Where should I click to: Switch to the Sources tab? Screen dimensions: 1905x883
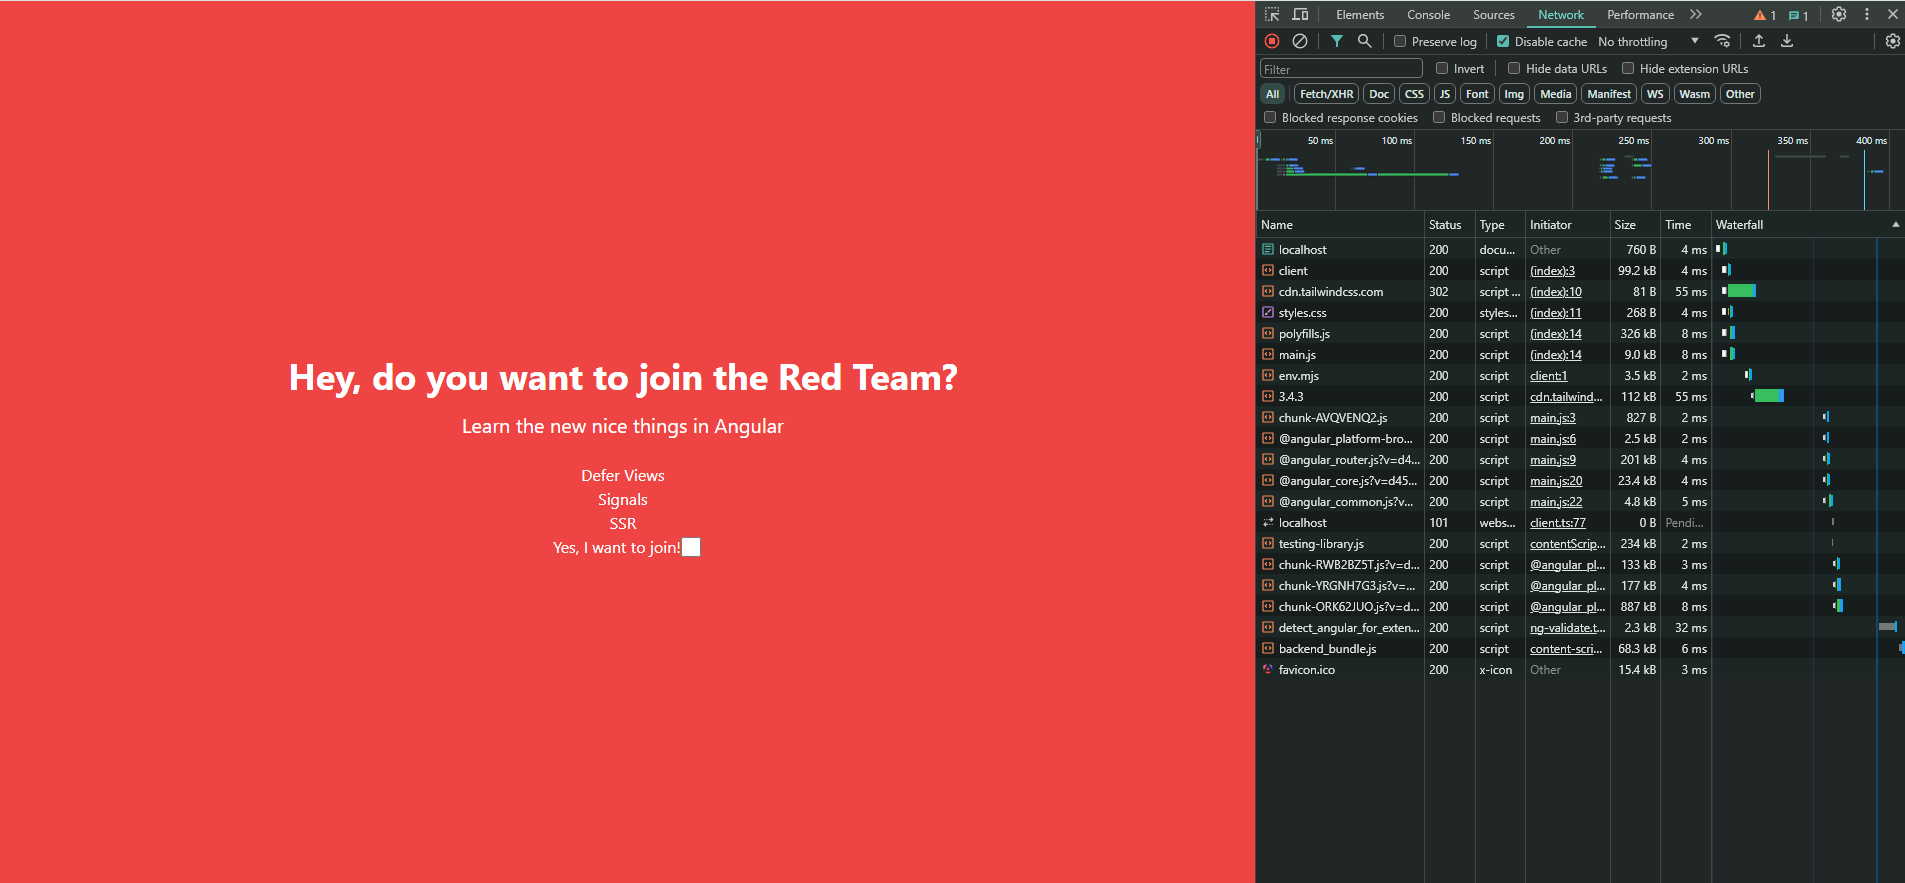tap(1493, 15)
